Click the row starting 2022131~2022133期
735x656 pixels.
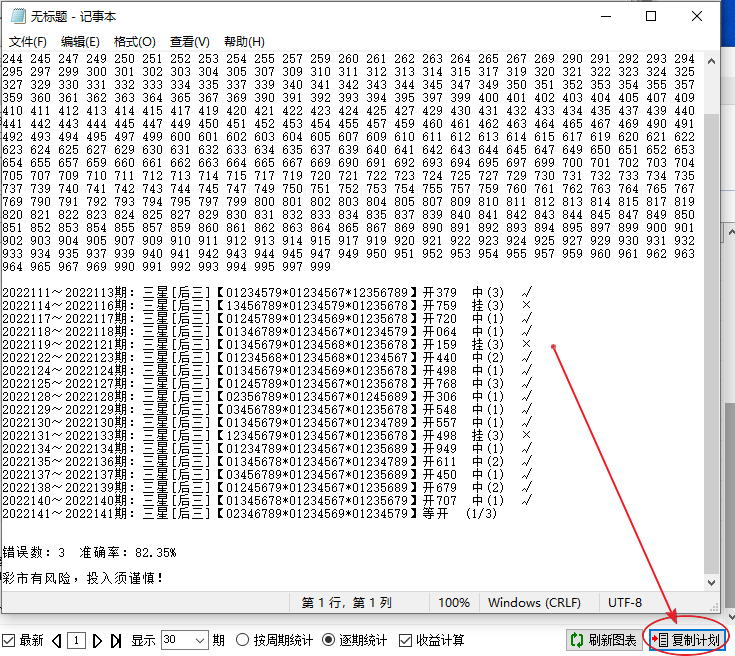267,436
